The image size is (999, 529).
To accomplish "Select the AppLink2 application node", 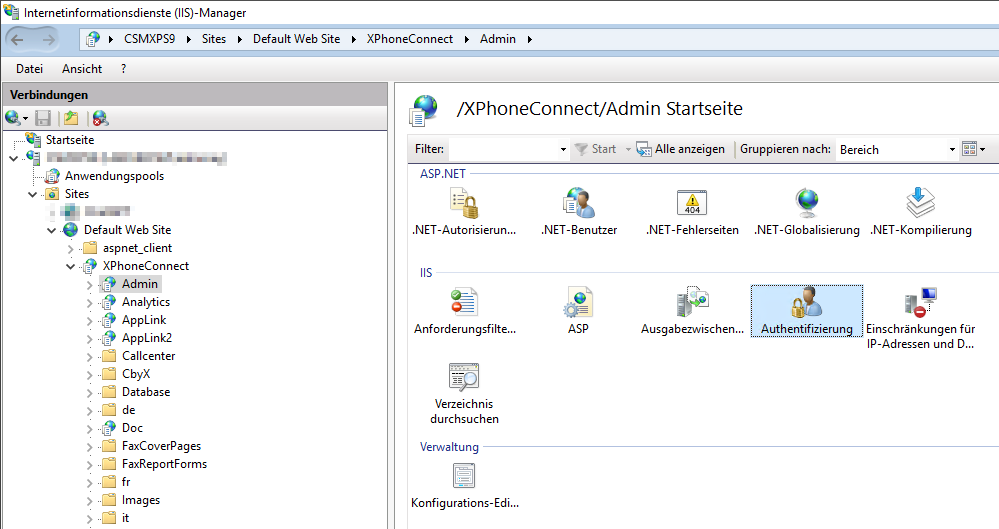I will (147, 338).
